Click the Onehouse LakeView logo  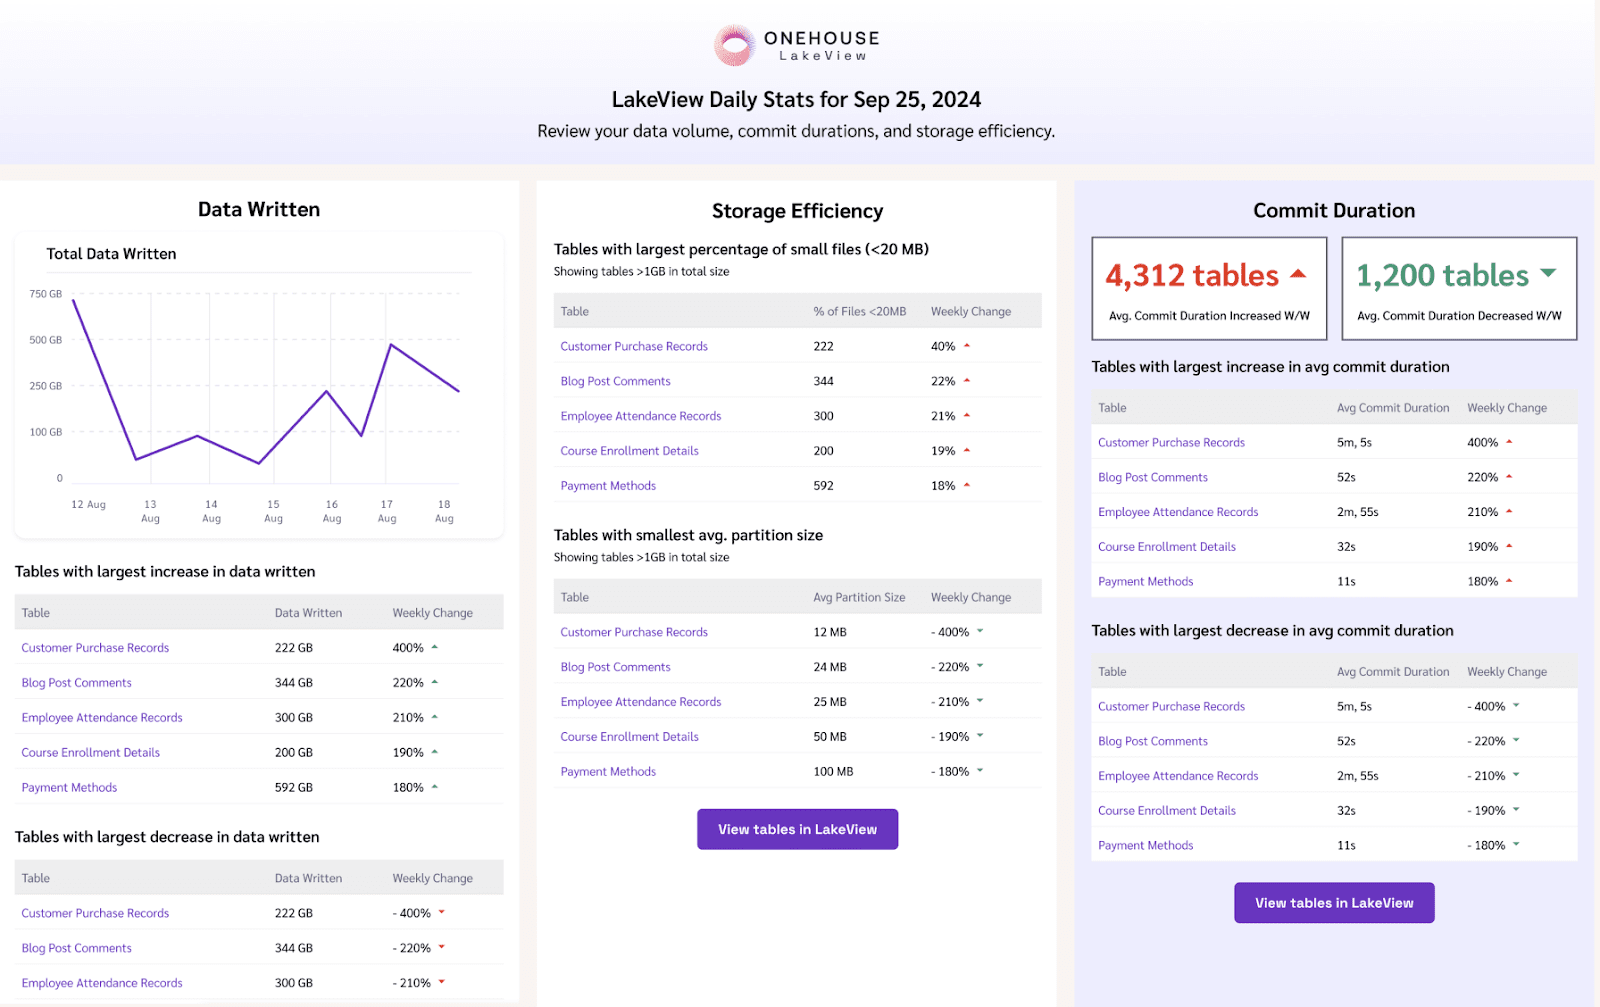point(797,46)
